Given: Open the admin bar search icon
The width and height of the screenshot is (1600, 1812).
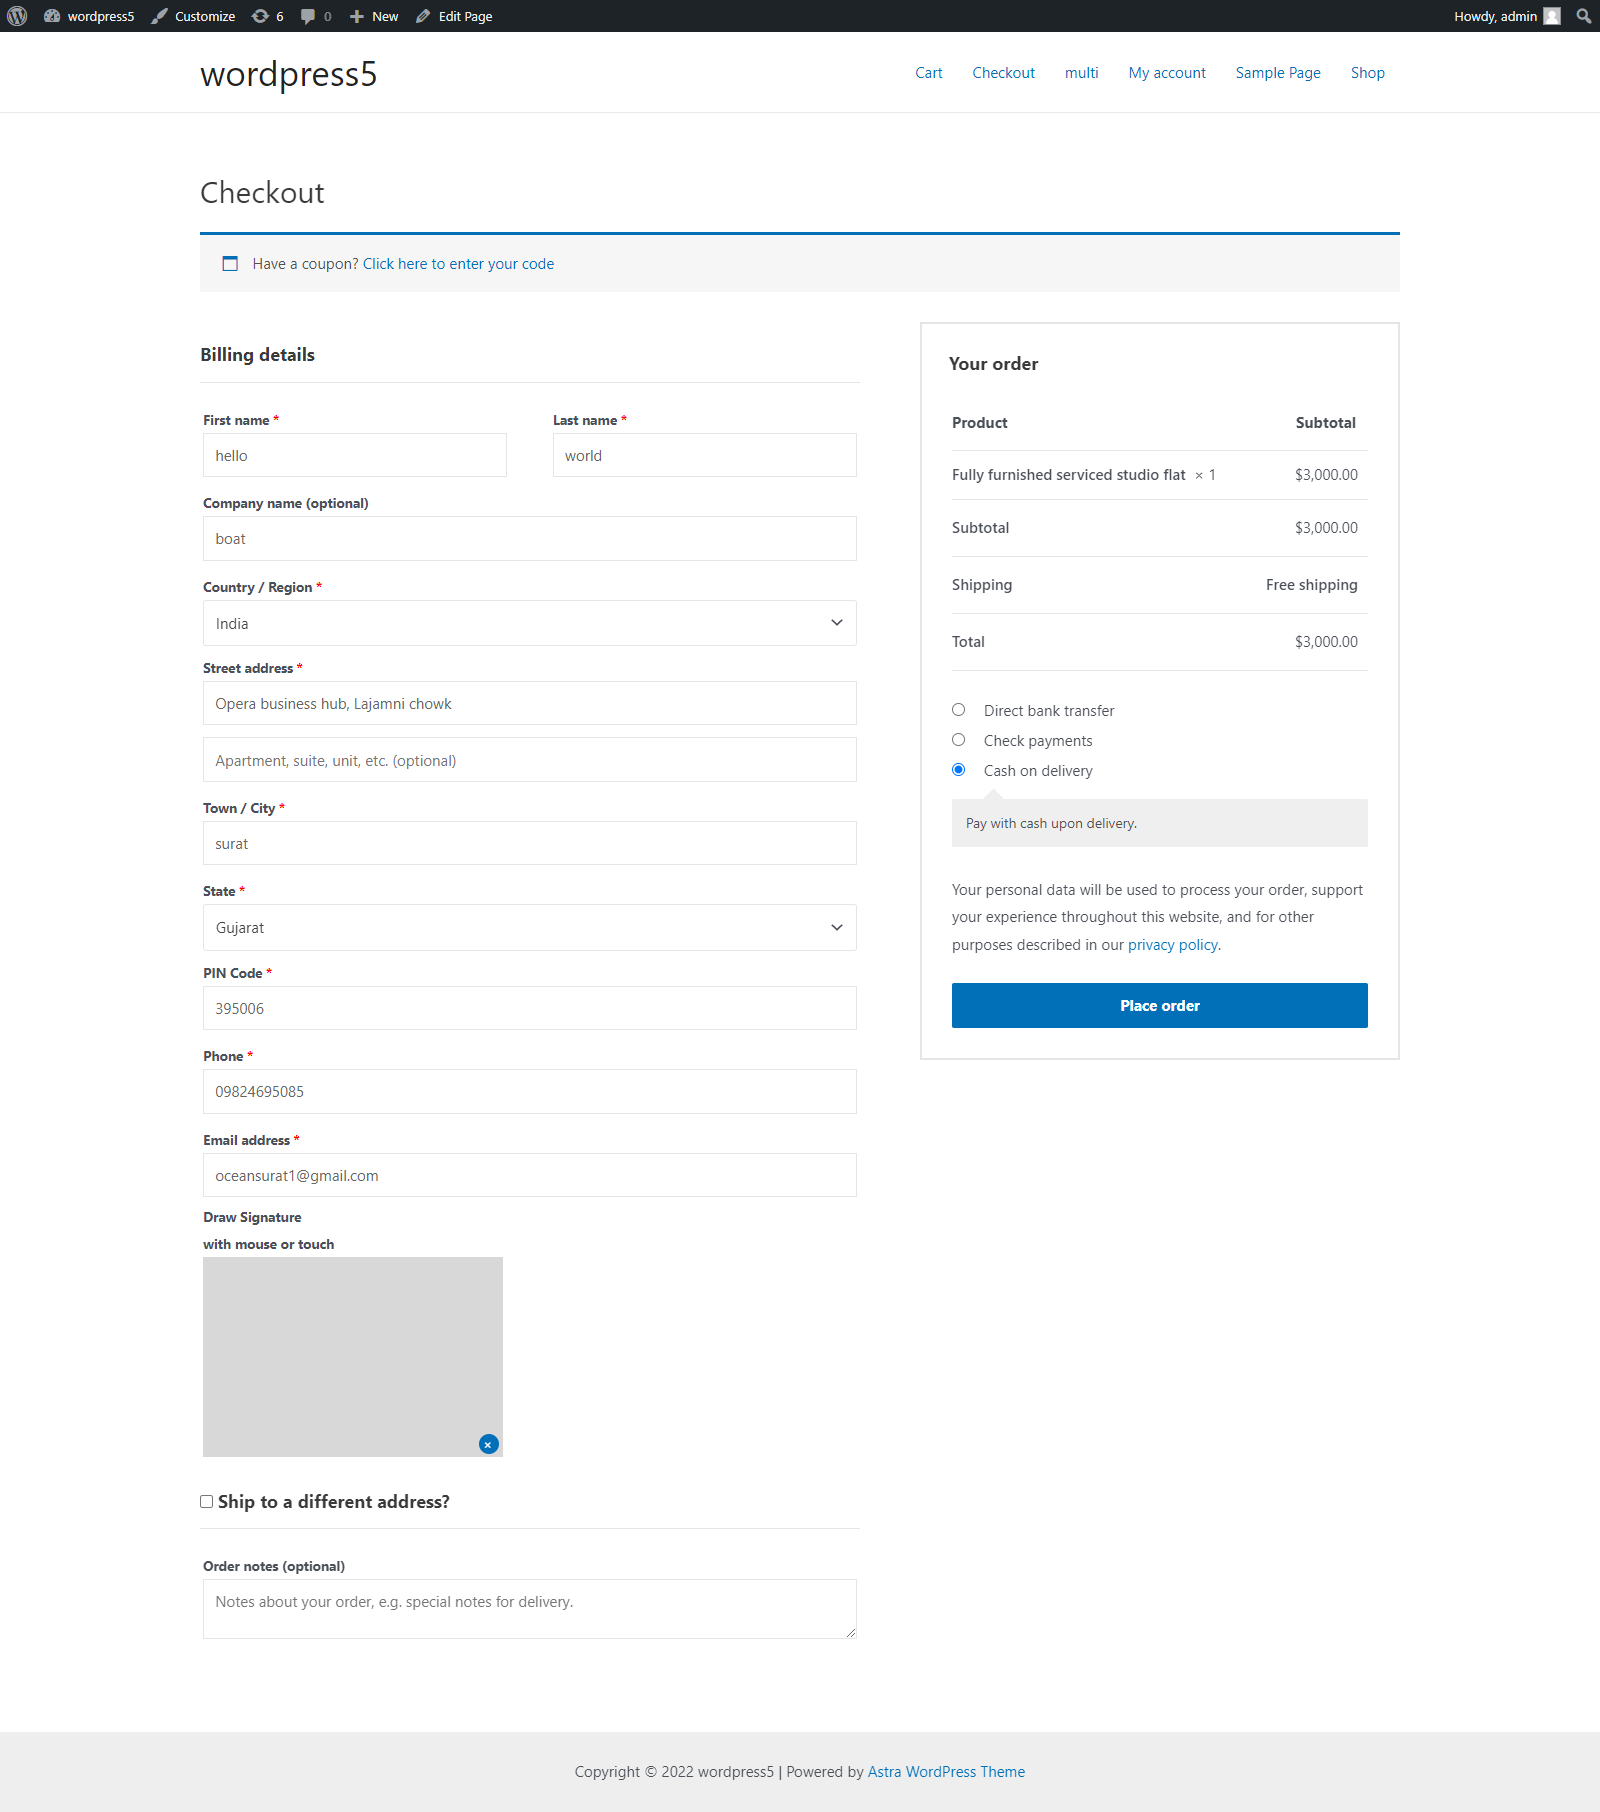Looking at the screenshot, I should (1584, 16).
